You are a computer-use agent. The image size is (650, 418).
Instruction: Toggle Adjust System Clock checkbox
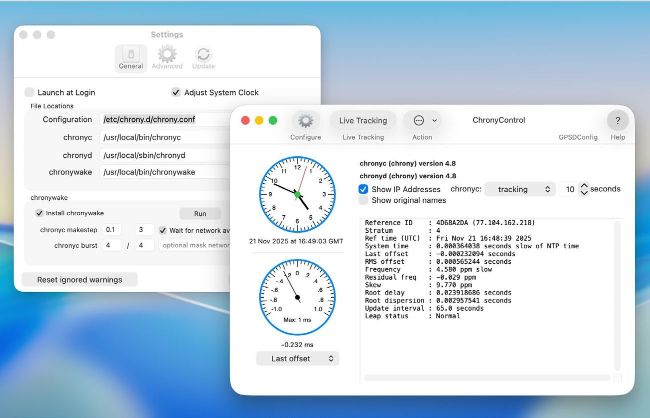coord(176,92)
